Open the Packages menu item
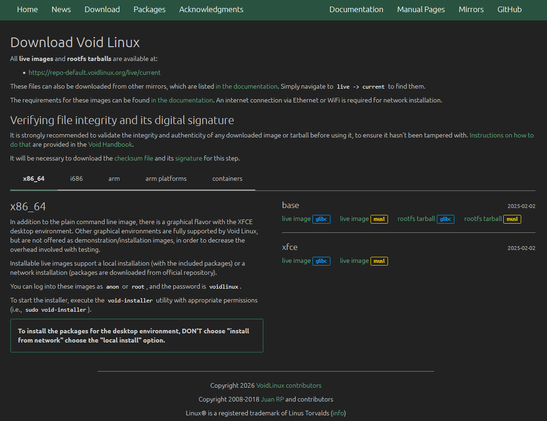 pos(149,9)
